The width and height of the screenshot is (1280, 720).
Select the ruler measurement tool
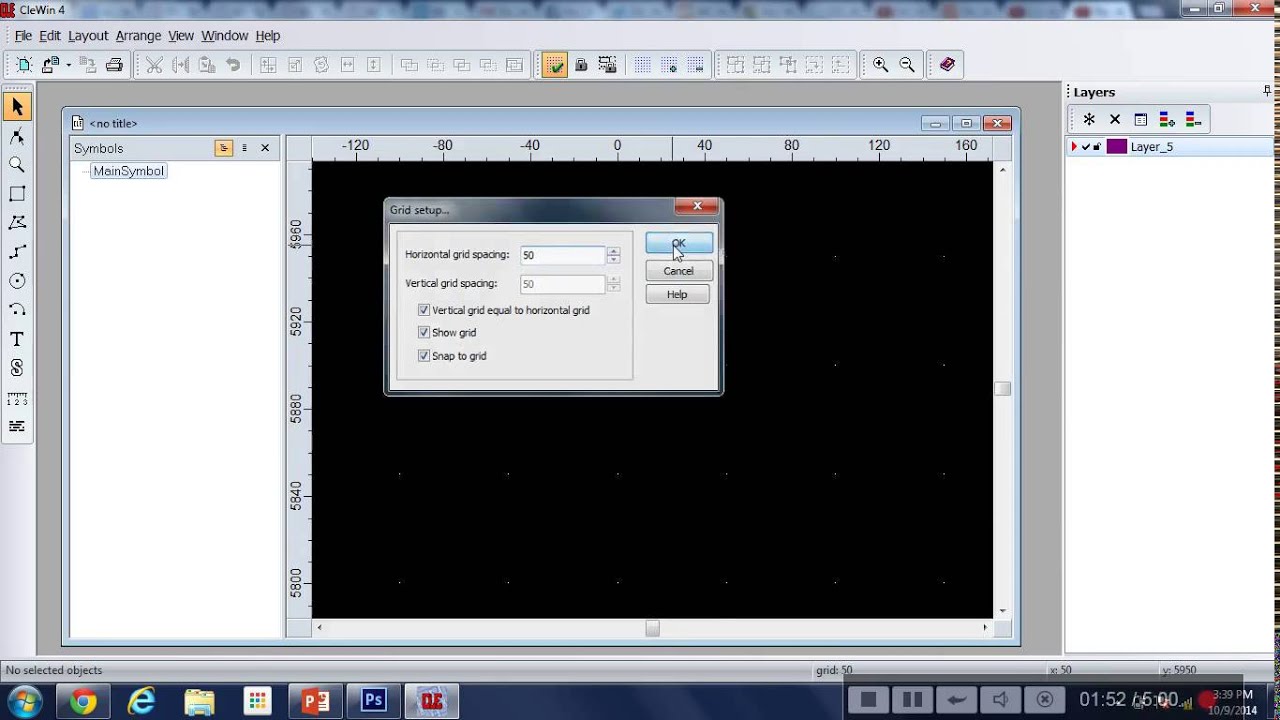pos(16,398)
